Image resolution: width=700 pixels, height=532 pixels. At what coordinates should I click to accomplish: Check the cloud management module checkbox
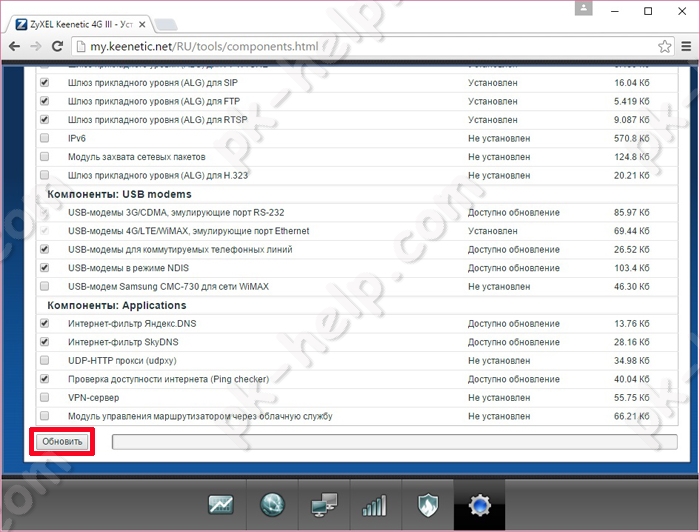(x=45, y=416)
